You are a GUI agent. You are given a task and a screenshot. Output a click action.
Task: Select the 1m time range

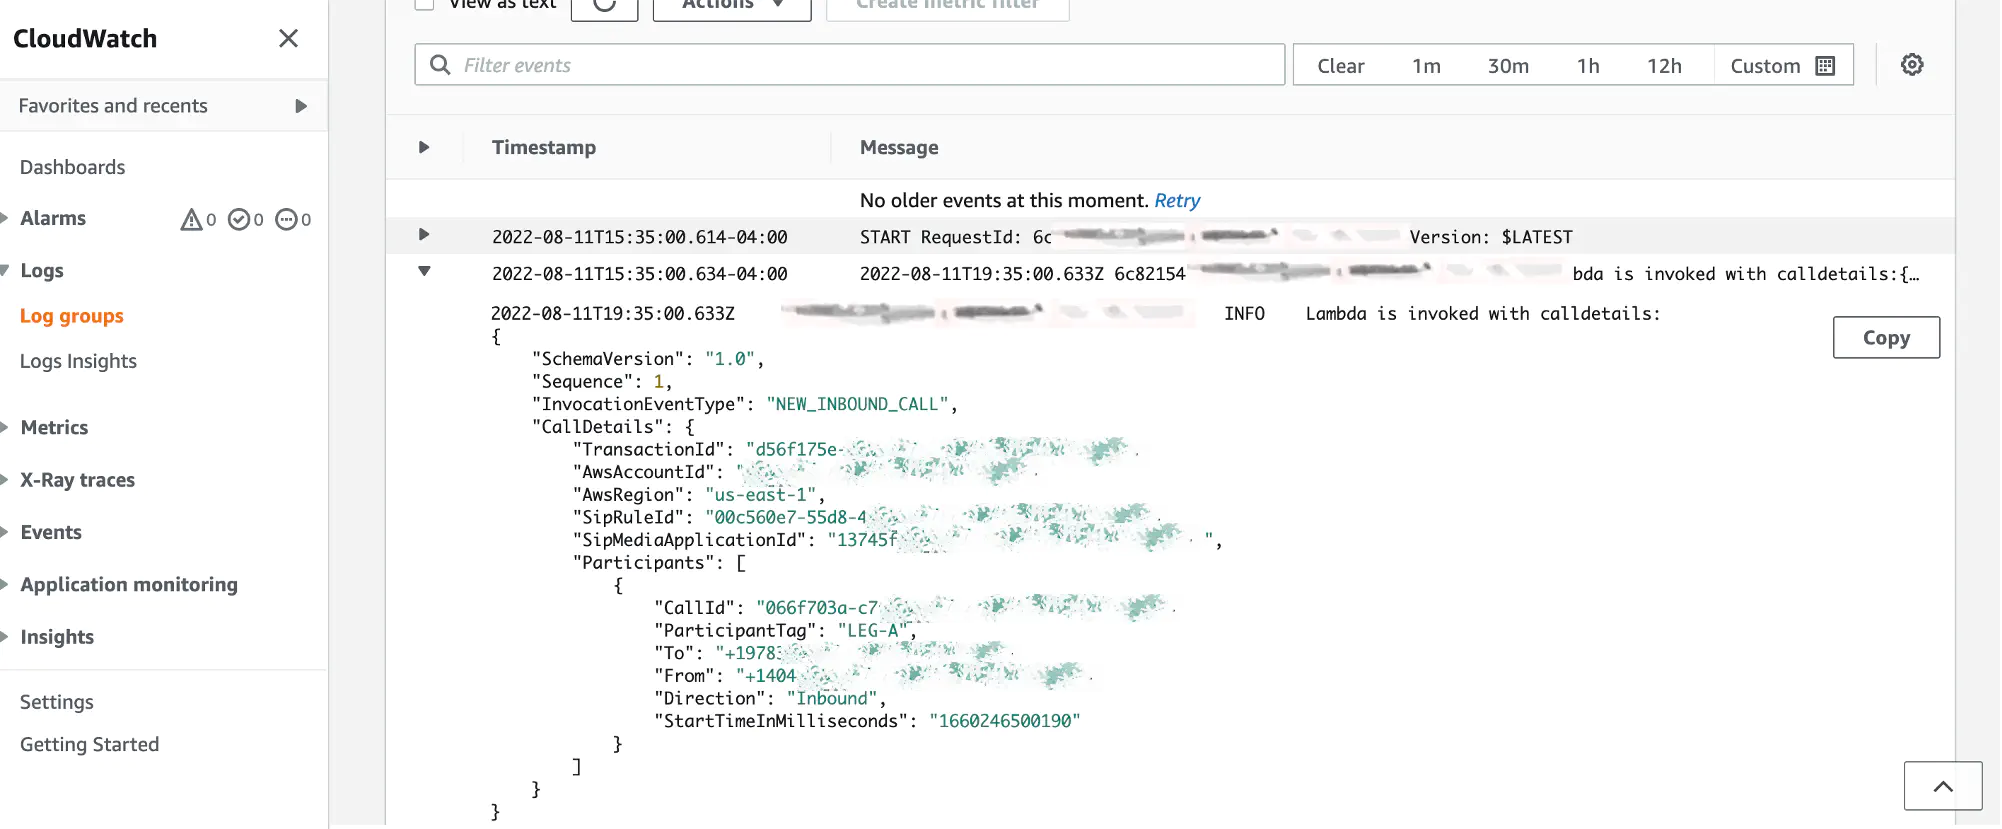pyautogui.click(x=1427, y=66)
